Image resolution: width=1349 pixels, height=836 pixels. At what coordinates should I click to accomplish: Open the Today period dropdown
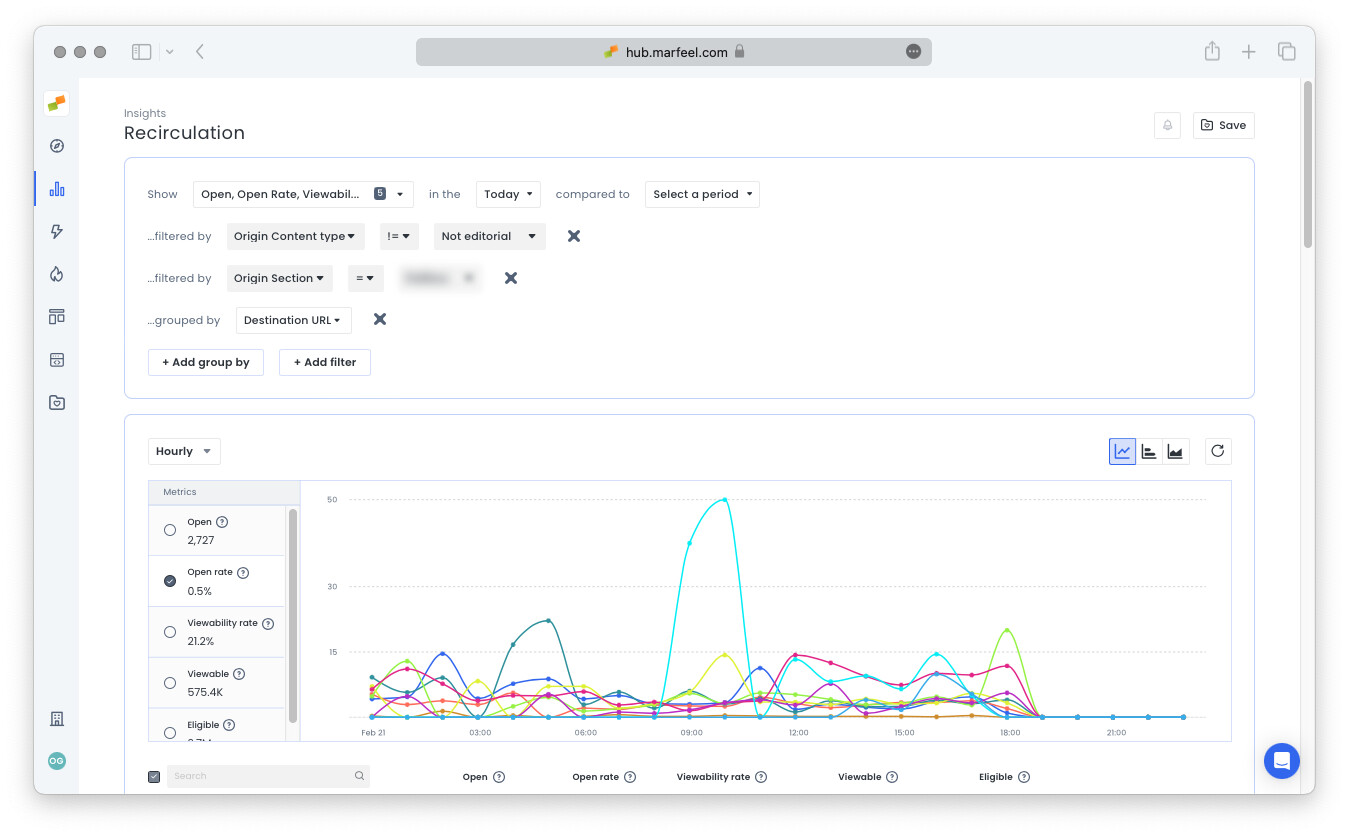pos(508,193)
